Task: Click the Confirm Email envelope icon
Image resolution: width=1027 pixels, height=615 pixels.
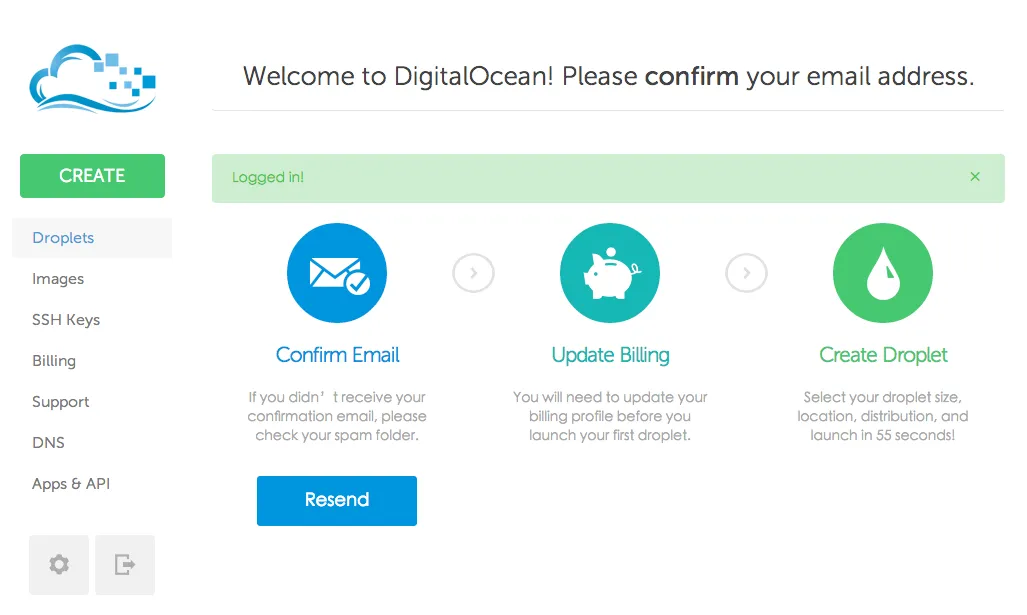Action: pos(337,272)
